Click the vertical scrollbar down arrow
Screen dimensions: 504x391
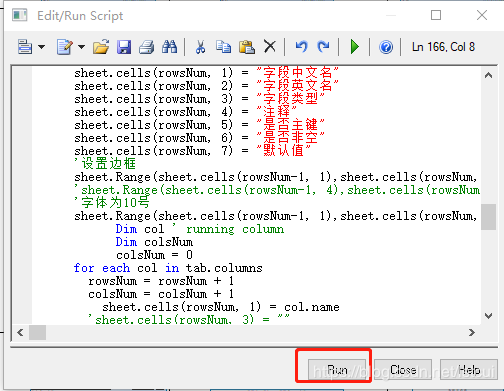488,315
